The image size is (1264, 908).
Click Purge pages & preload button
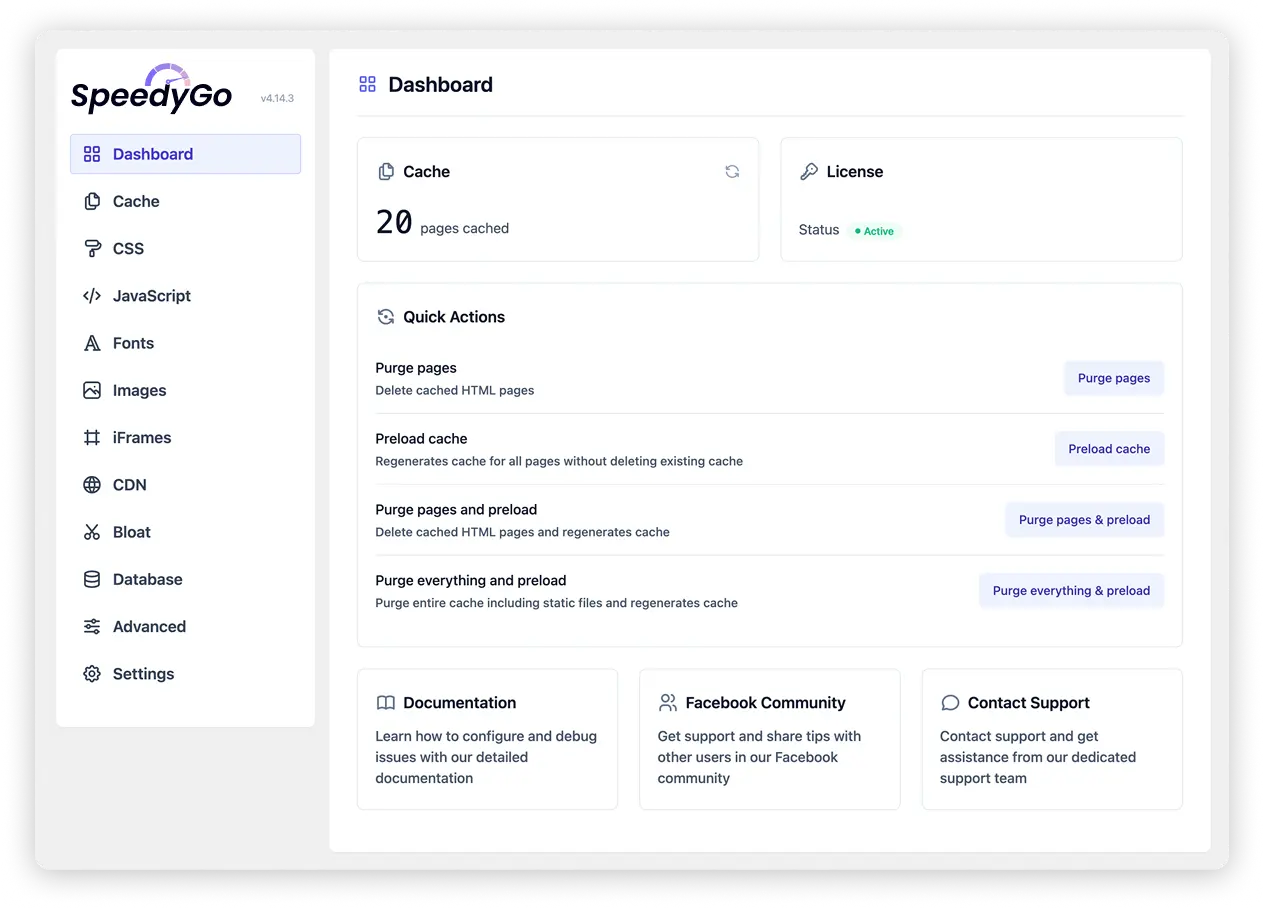tap(1084, 520)
